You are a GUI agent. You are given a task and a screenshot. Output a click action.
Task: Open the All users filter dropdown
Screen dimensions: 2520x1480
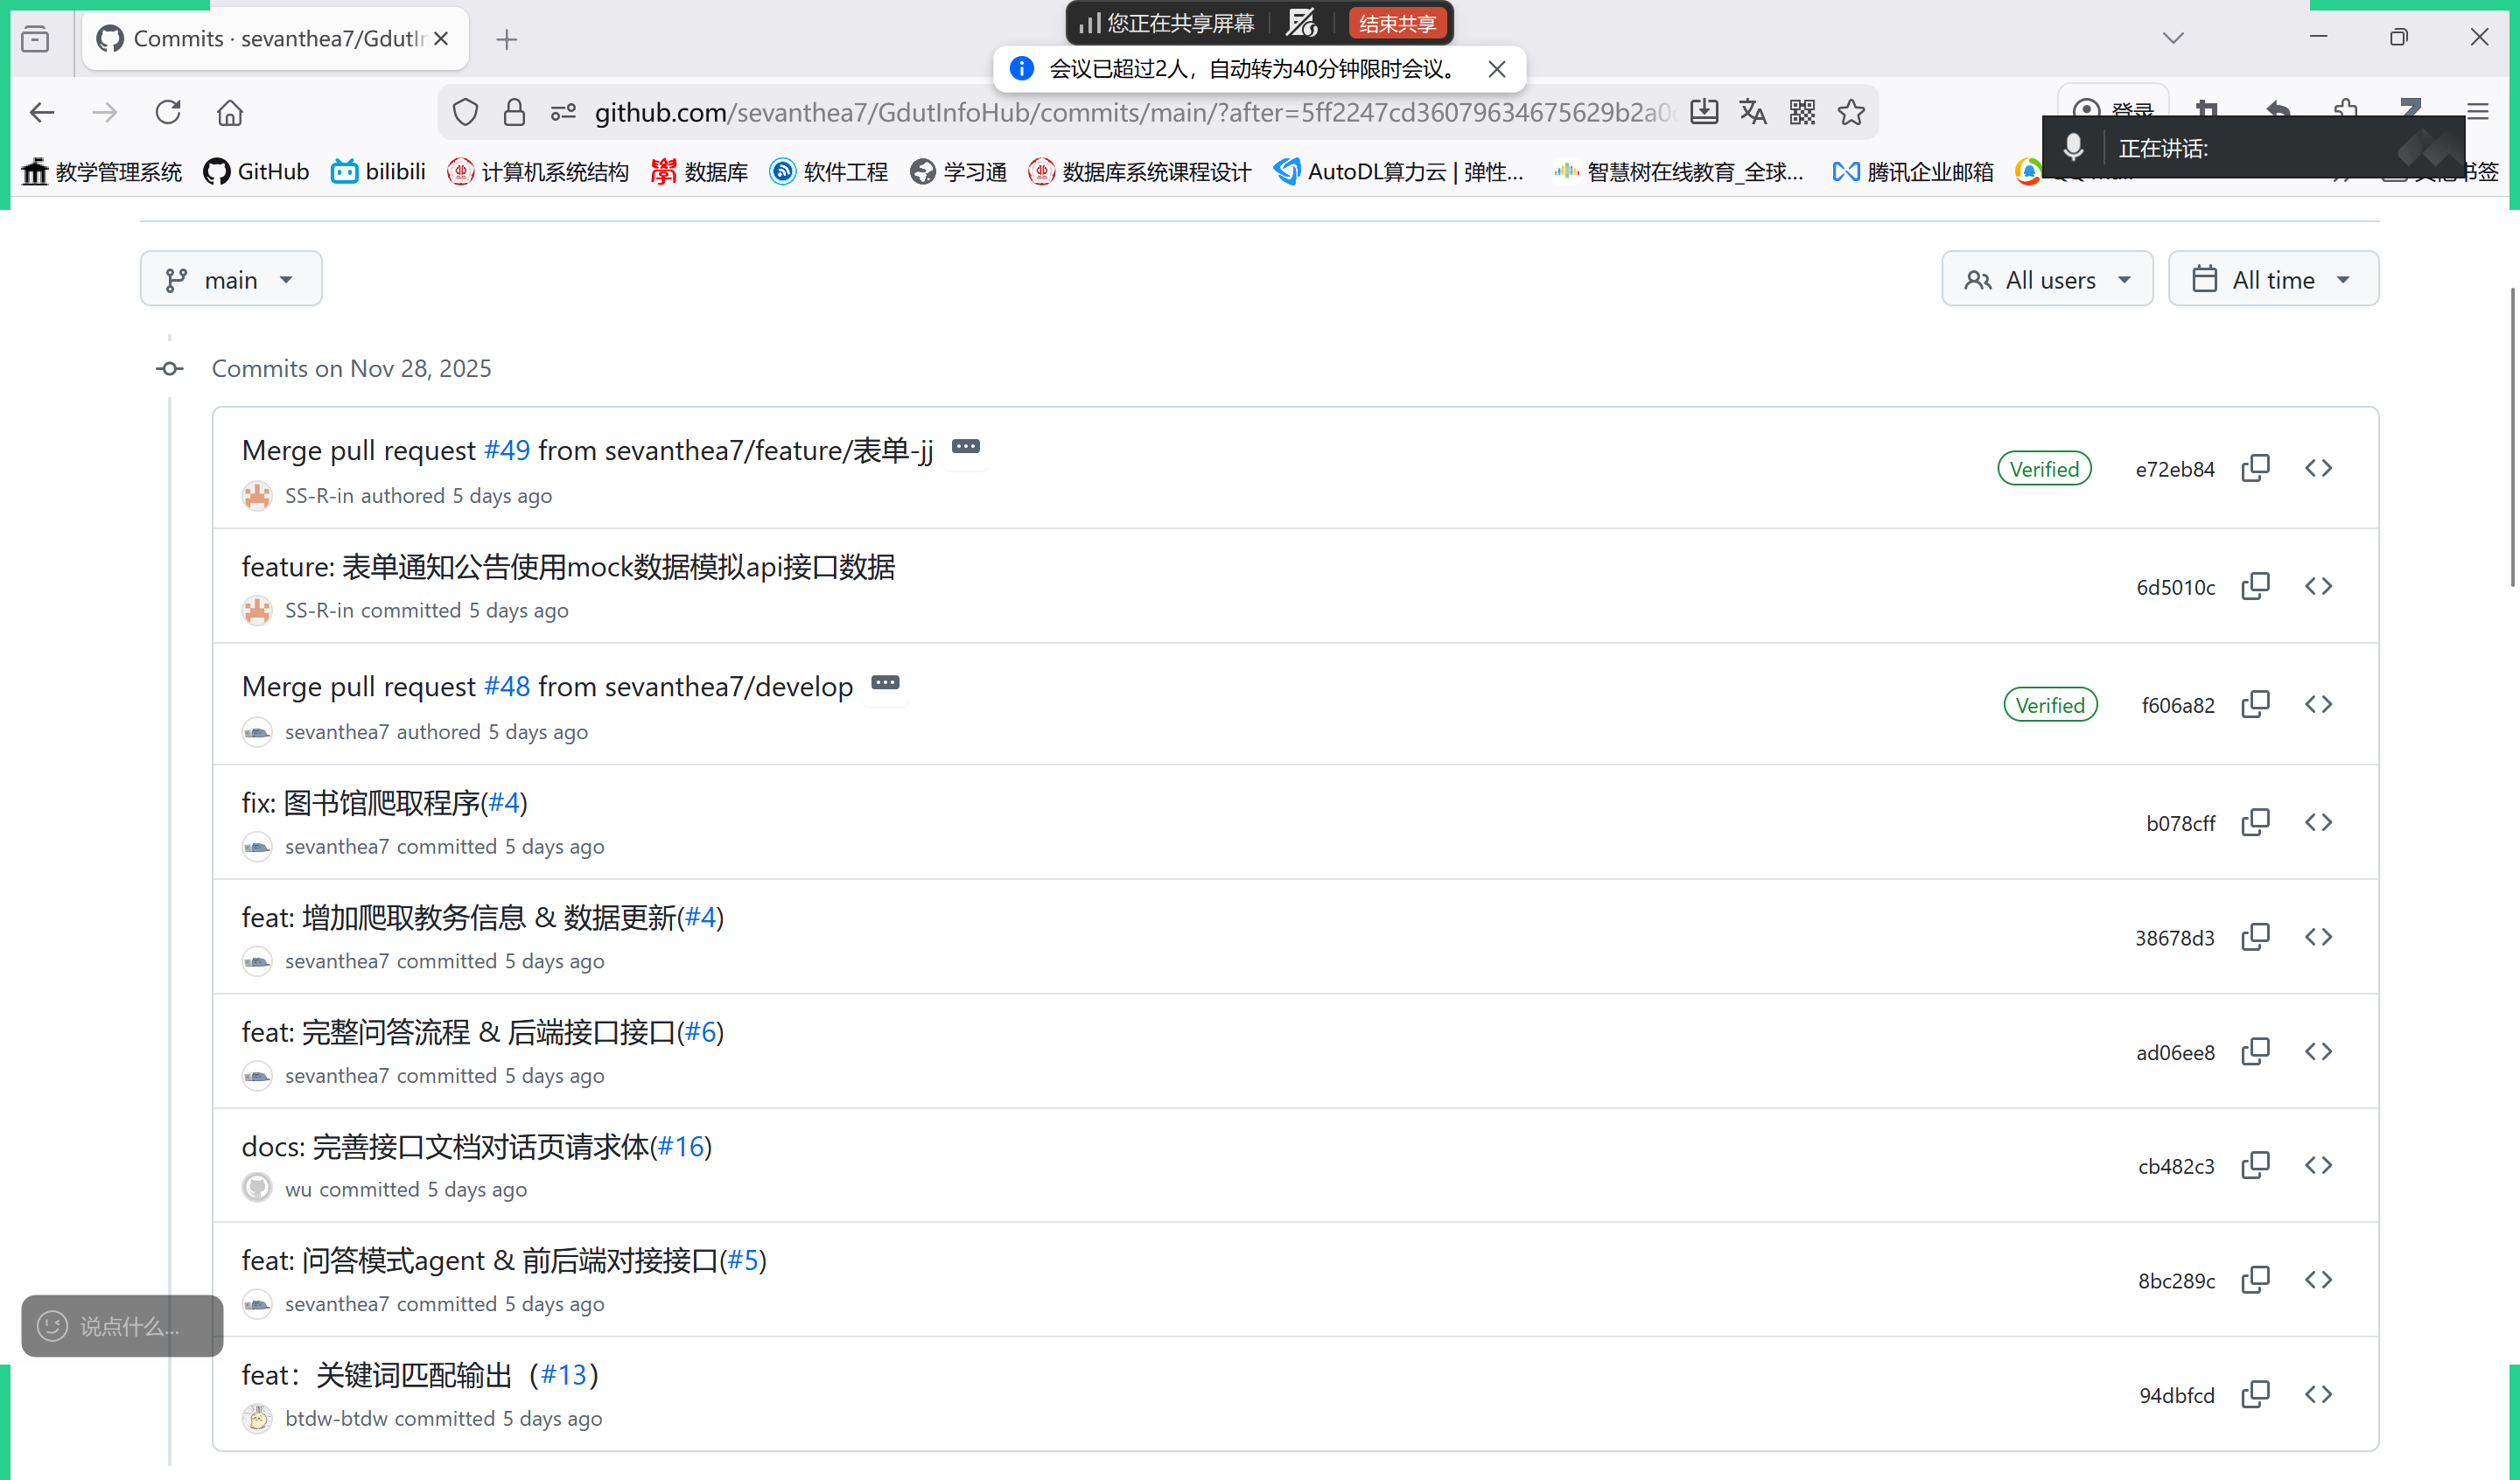tap(2047, 279)
